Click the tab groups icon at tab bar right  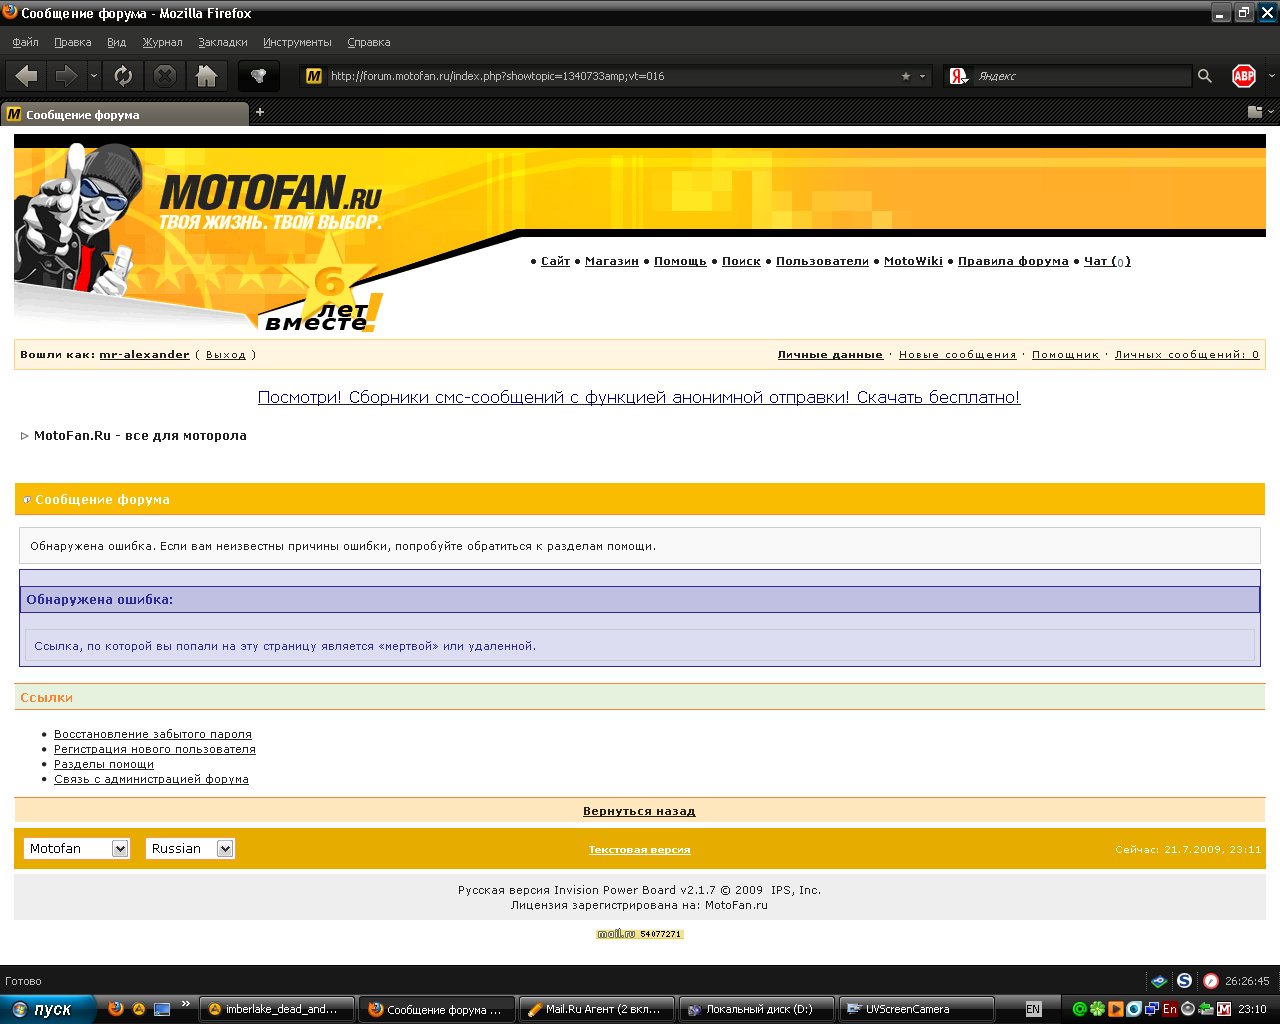(1254, 112)
